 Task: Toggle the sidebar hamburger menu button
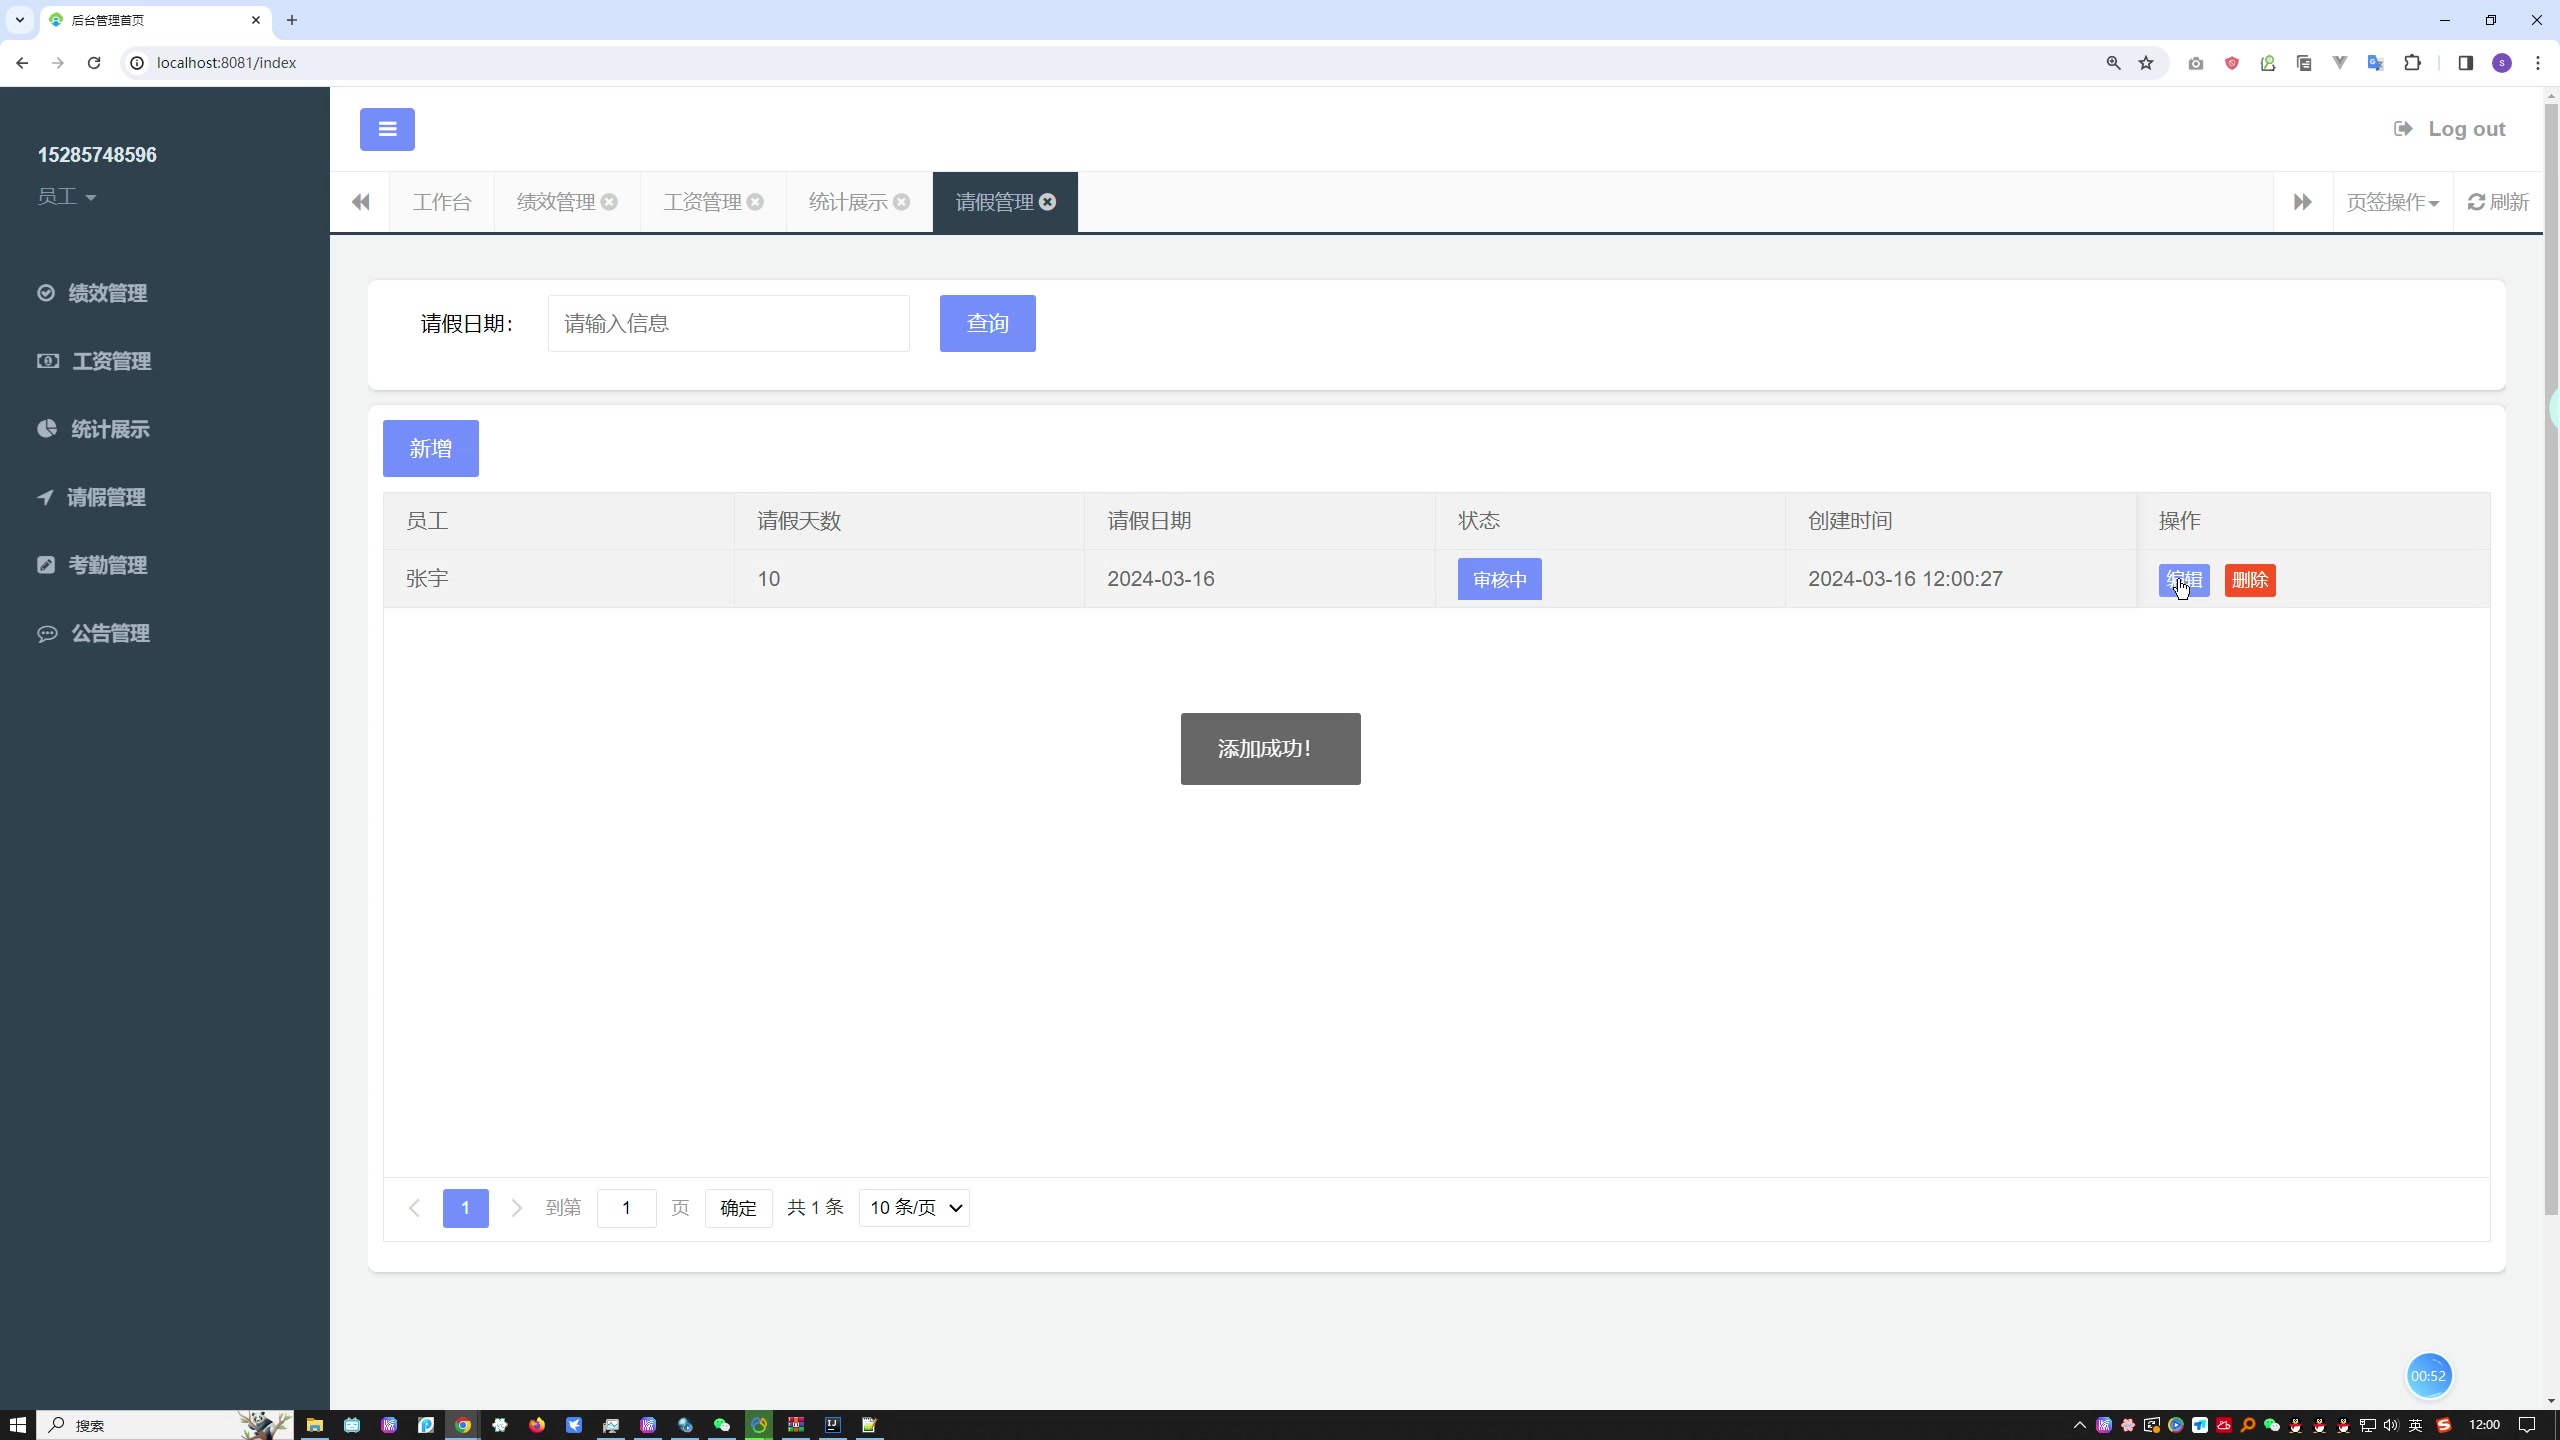(387, 129)
